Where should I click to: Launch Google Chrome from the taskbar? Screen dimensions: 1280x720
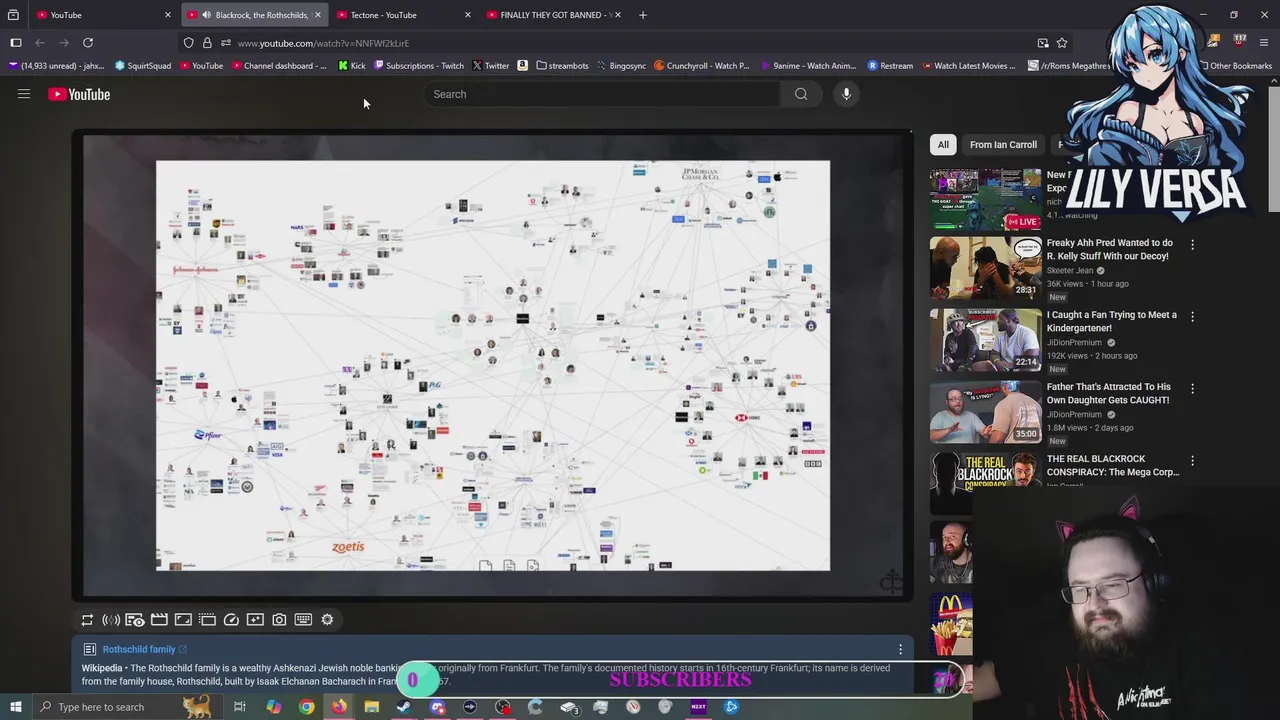point(306,707)
